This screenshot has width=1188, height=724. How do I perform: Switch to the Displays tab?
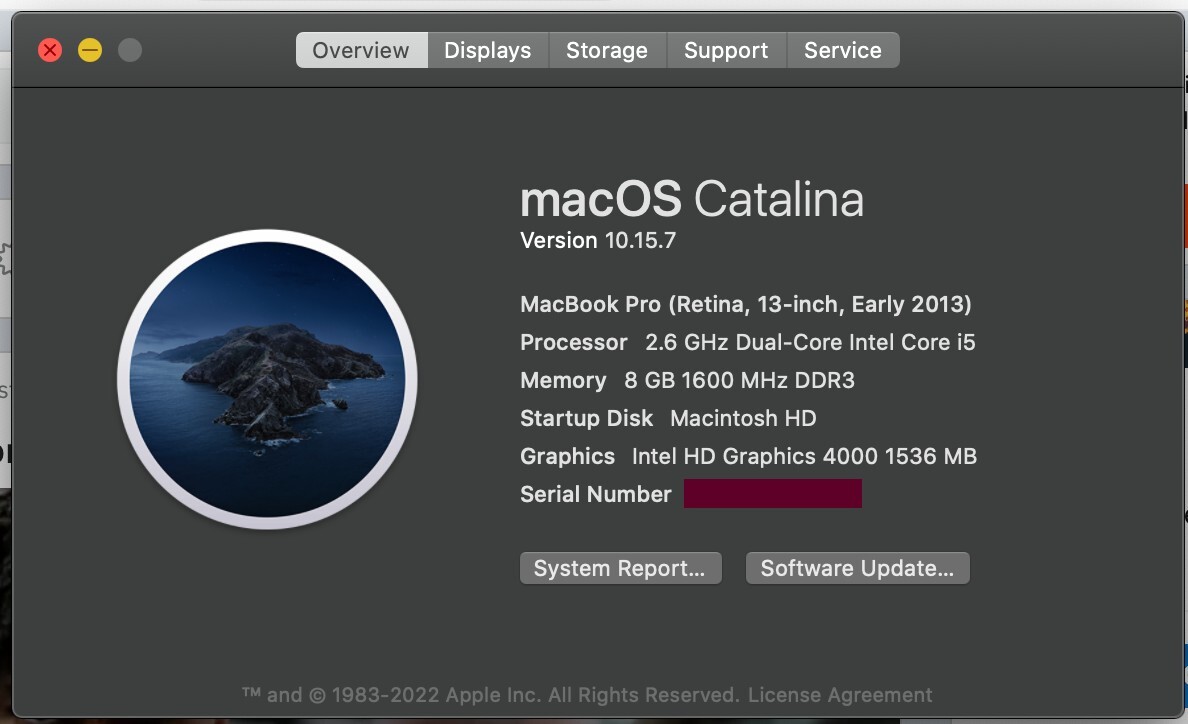pos(487,50)
